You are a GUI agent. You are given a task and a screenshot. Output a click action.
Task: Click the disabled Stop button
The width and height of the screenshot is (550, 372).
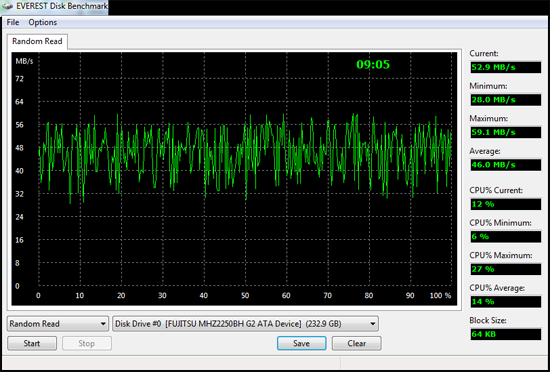87,343
